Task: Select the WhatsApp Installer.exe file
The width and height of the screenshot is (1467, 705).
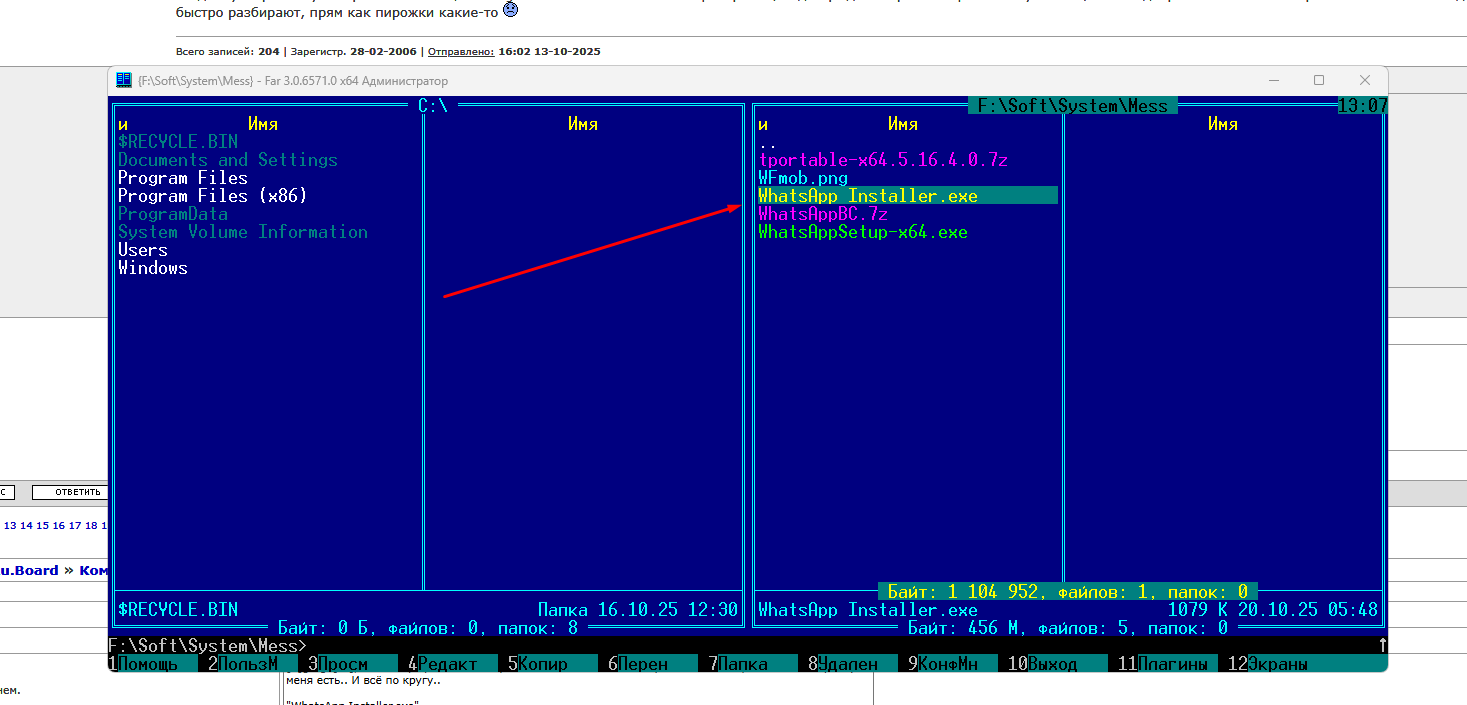Action: coord(867,196)
